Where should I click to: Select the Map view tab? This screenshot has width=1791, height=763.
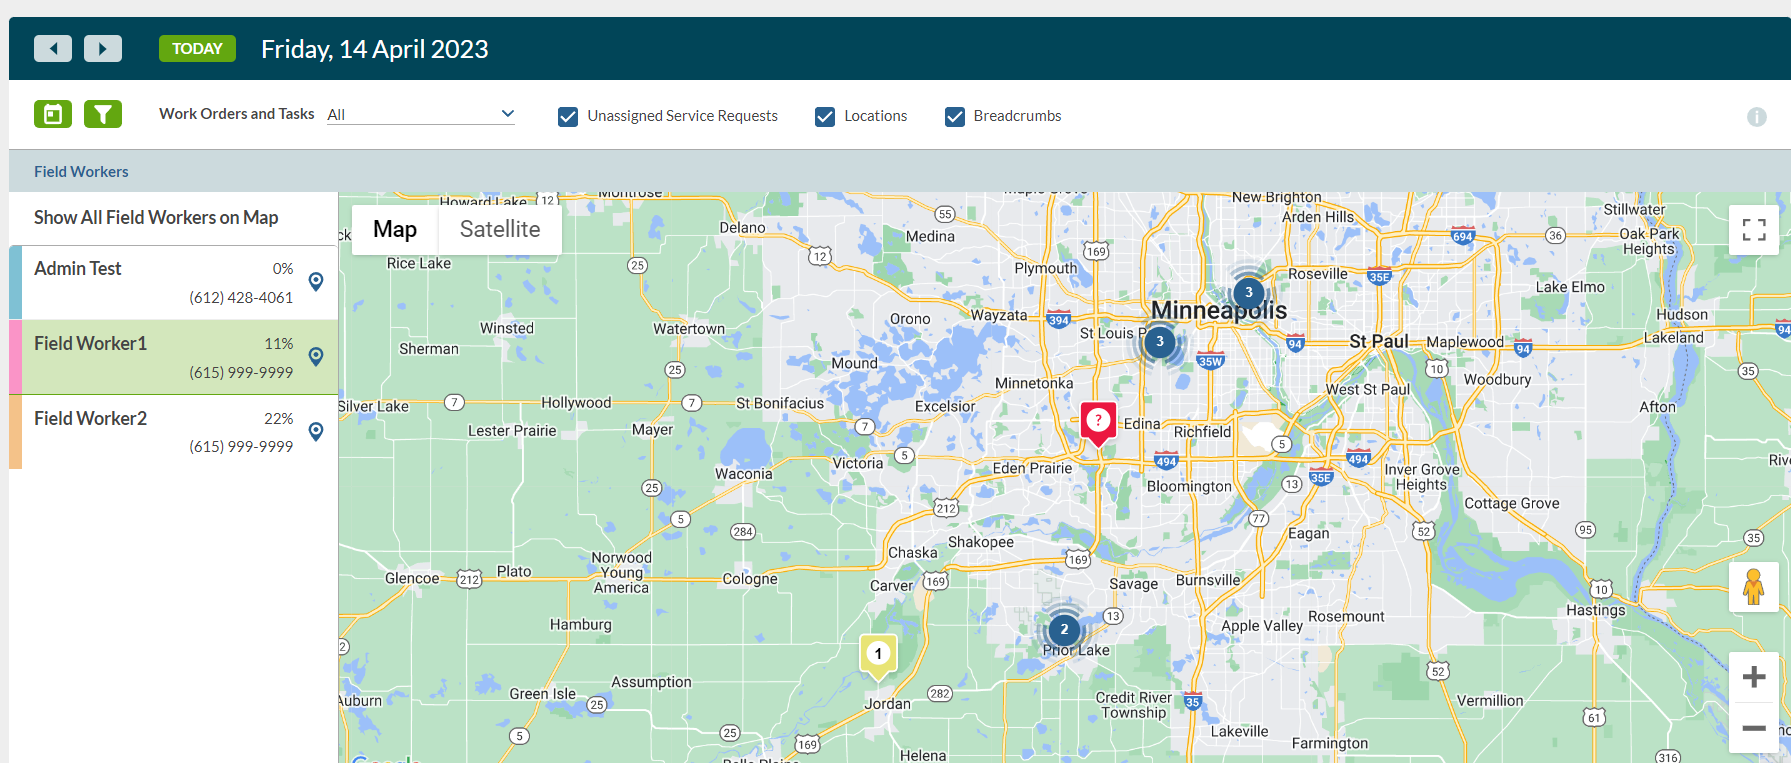pyautogui.click(x=395, y=230)
